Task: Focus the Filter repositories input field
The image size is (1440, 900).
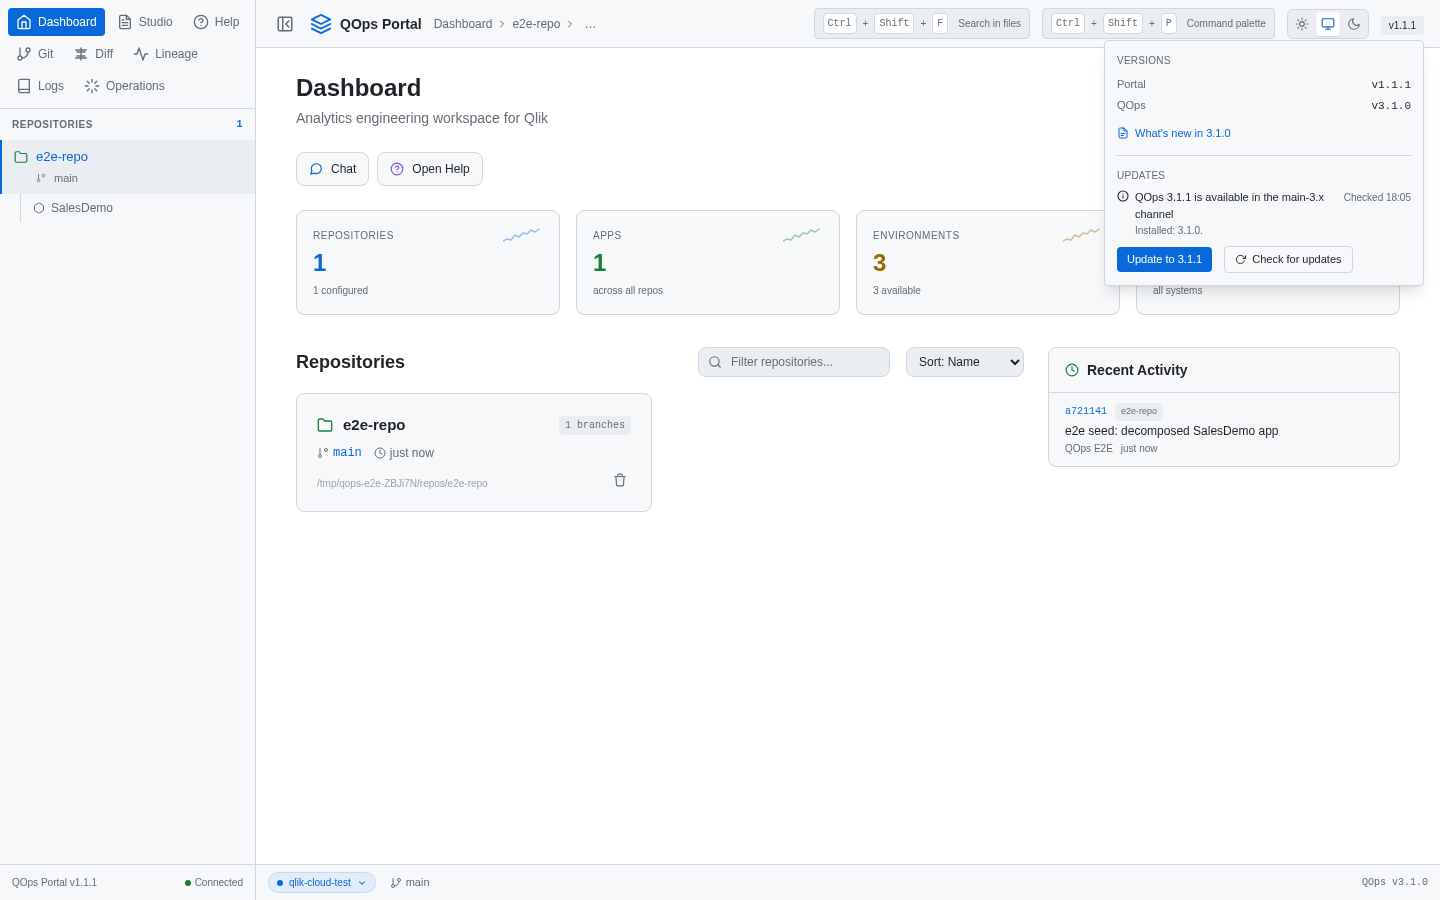Action: [794, 362]
